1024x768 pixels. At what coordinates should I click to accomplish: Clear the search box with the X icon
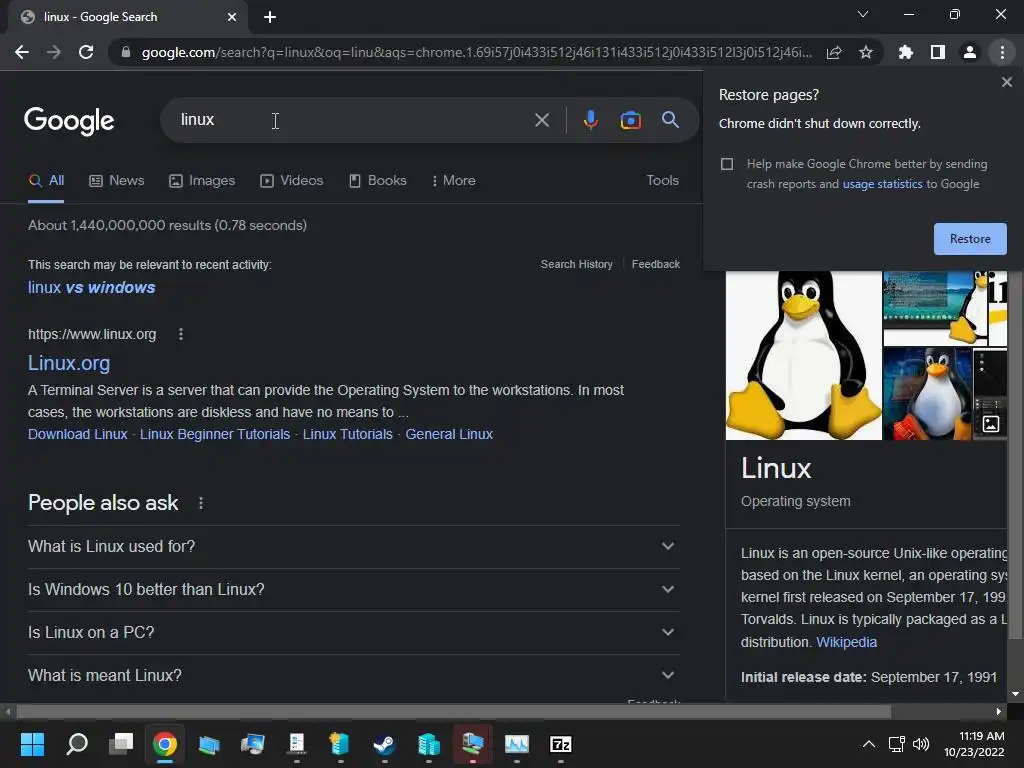(541, 120)
